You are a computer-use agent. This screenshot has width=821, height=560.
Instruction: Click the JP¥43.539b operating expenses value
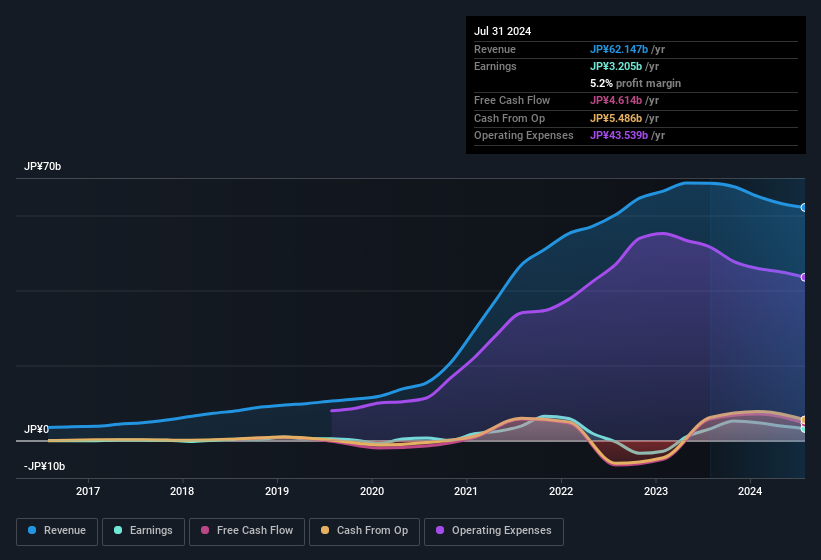(x=619, y=136)
